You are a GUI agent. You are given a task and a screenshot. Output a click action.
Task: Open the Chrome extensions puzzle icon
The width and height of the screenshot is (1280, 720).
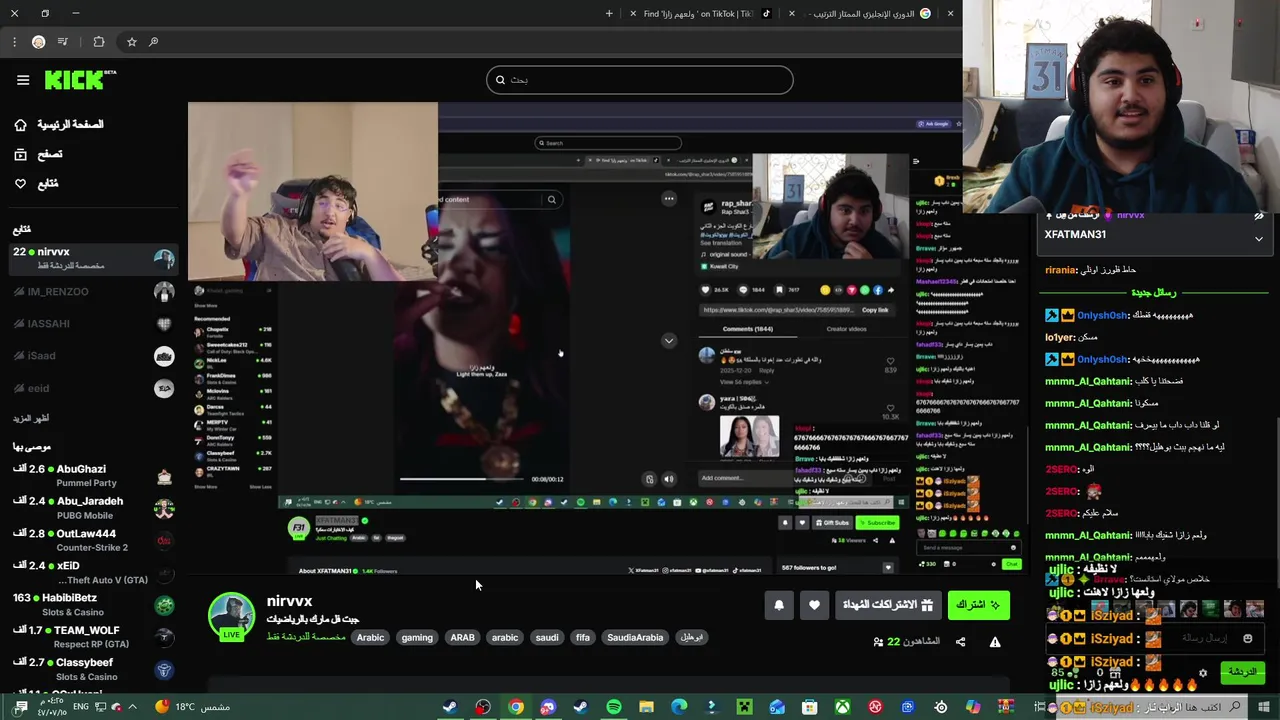[98, 42]
